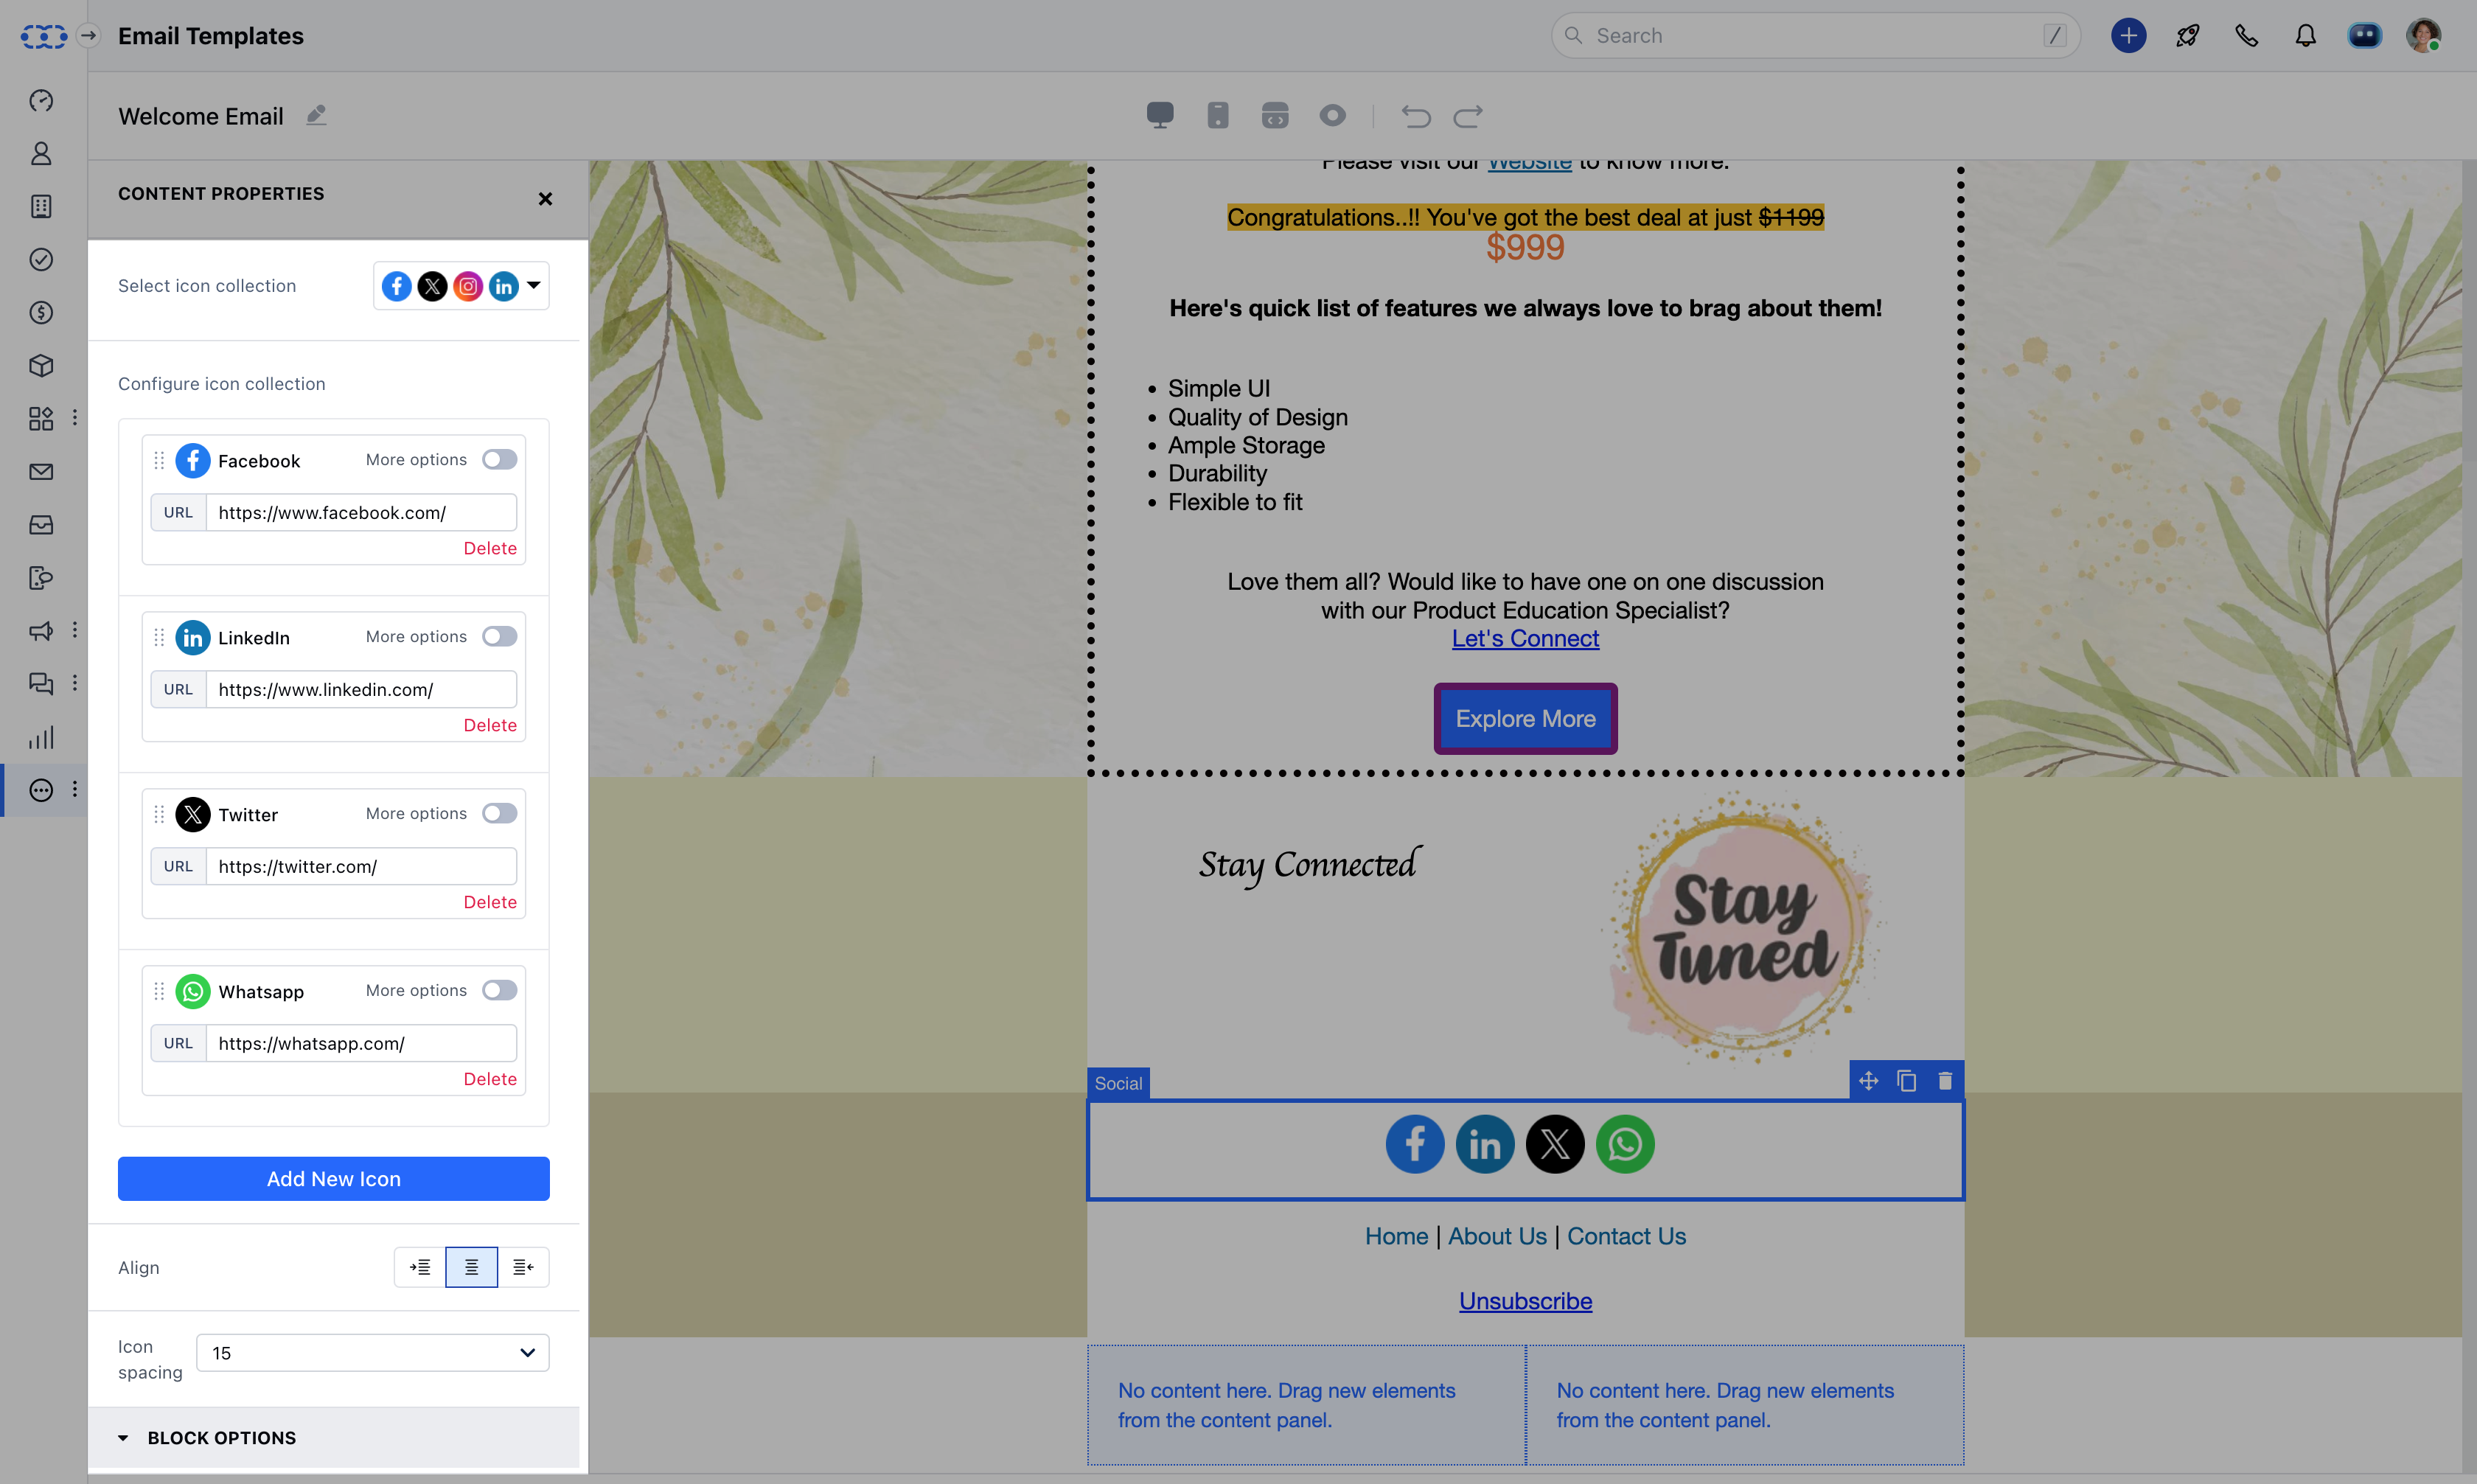
Task: Select center alignment option
Action: [x=471, y=1267]
